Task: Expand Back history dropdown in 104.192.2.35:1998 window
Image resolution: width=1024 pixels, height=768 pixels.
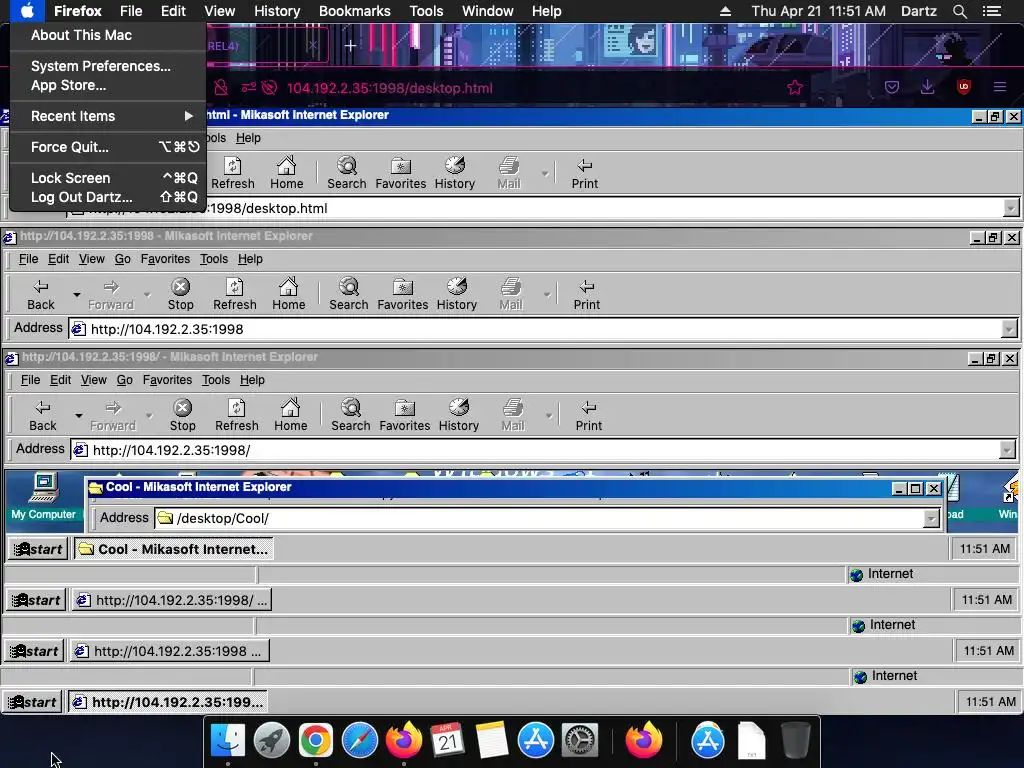Action: (x=76, y=295)
